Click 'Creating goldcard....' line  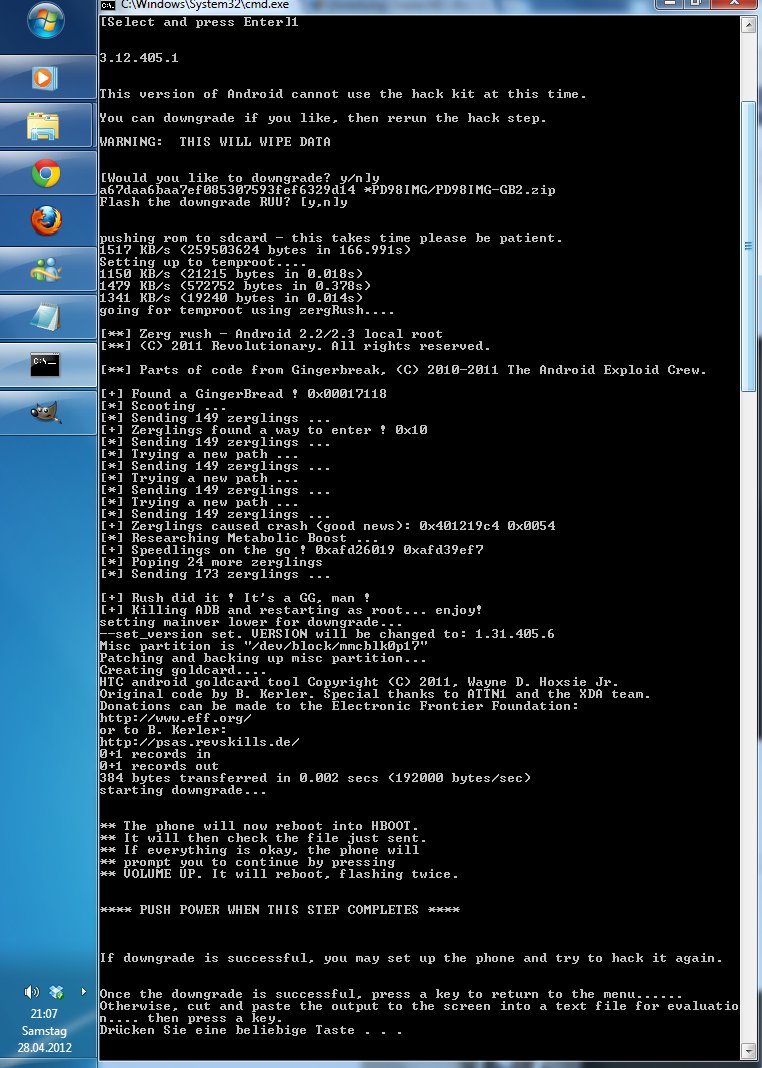183,670
